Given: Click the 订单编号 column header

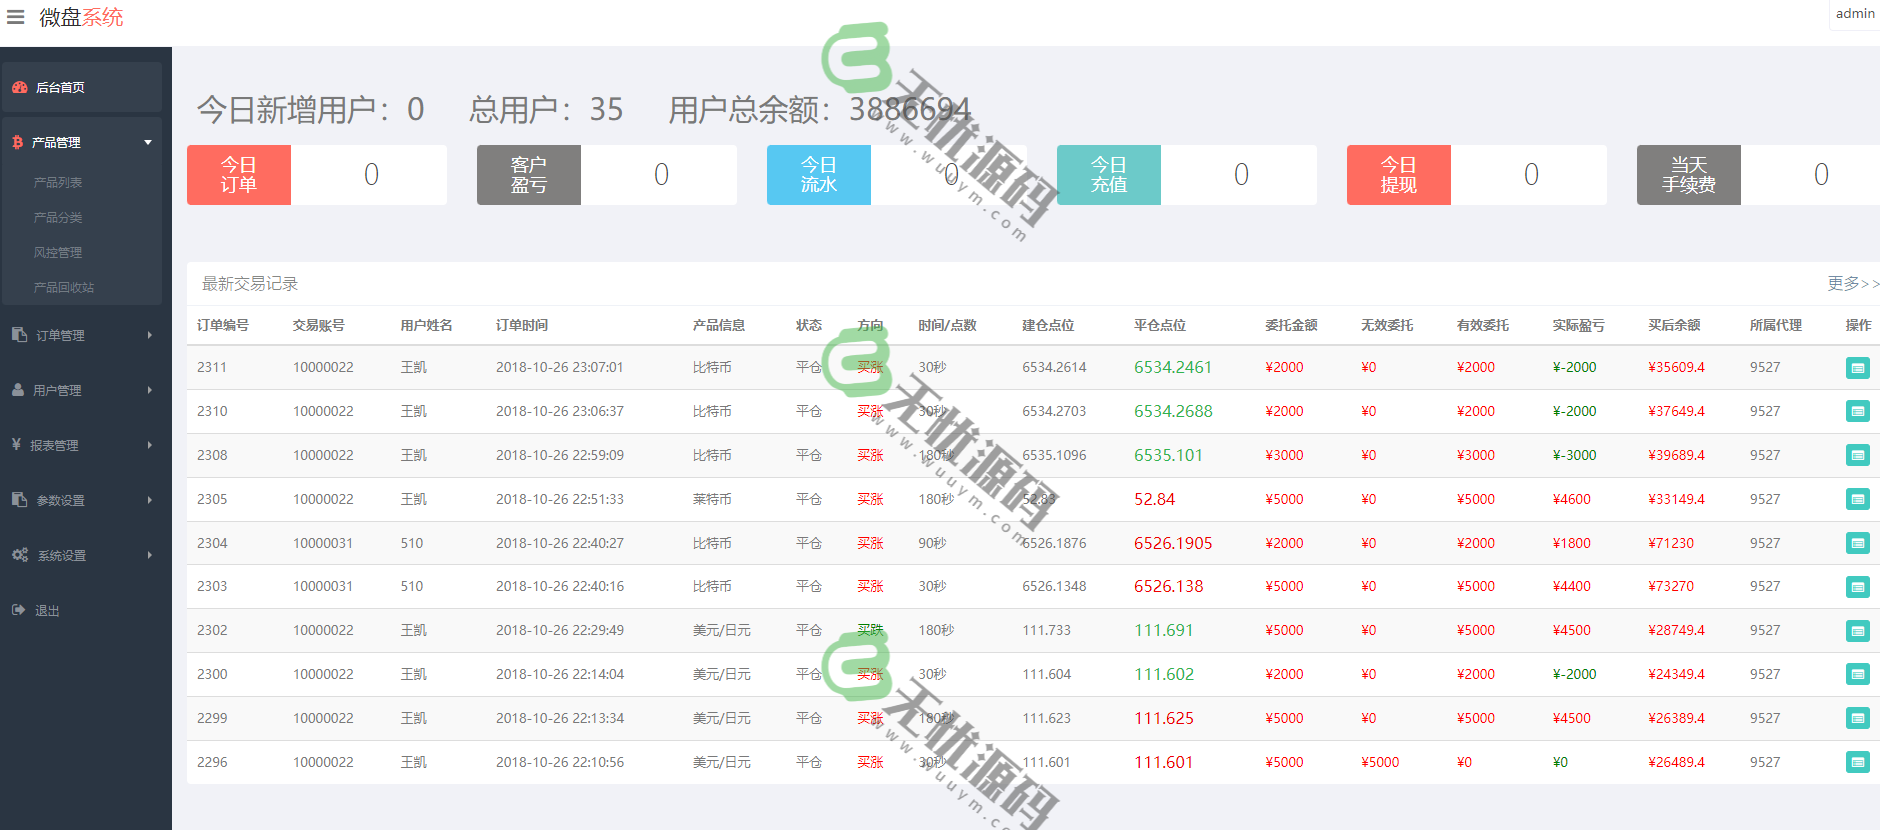Looking at the screenshot, I should pyautogui.click(x=223, y=325).
